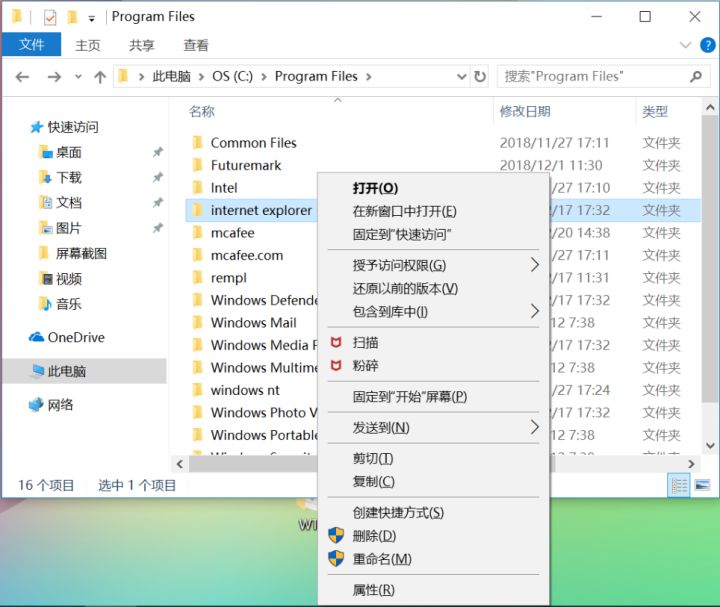Sort by 名称 column header
The image size is (720, 607).
202,111
